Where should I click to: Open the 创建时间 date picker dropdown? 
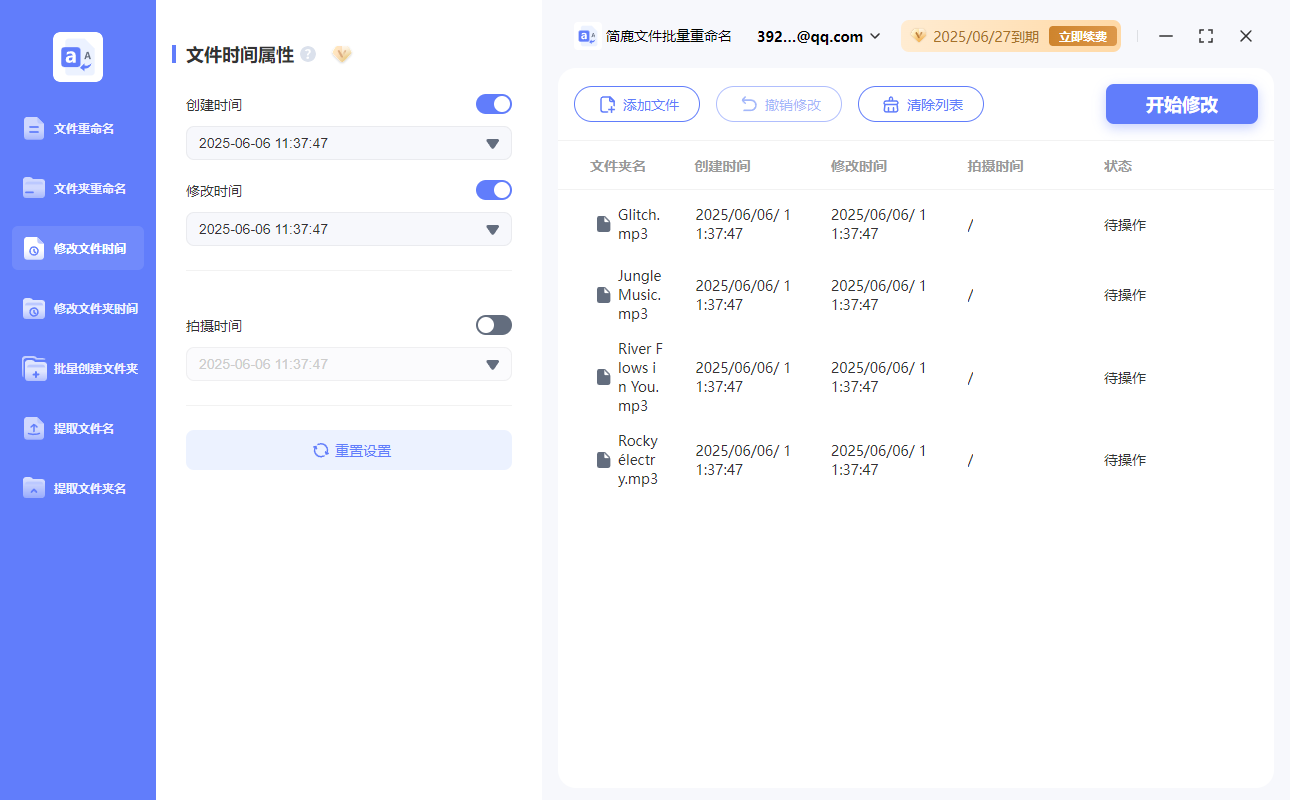pyautogui.click(x=491, y=143)
